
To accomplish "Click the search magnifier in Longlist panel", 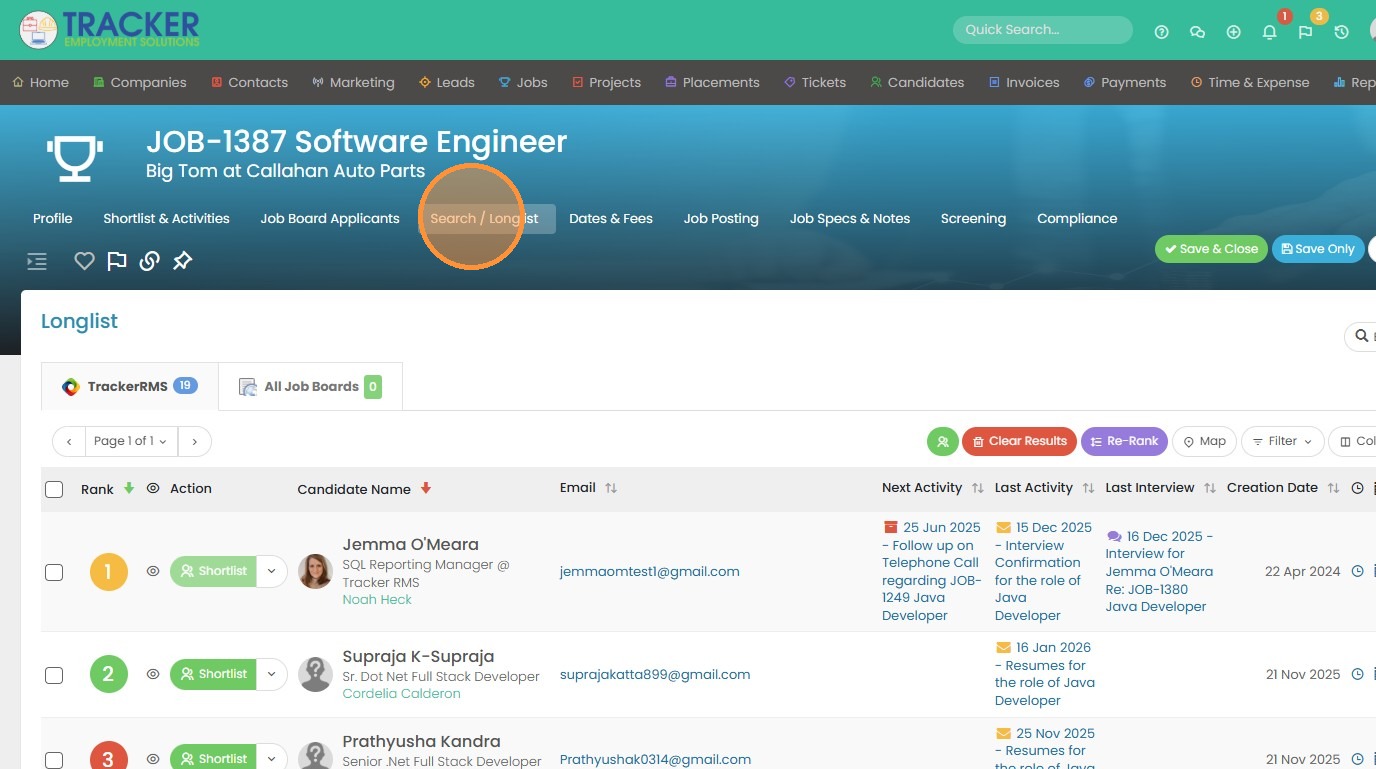I will (1361, 336).
